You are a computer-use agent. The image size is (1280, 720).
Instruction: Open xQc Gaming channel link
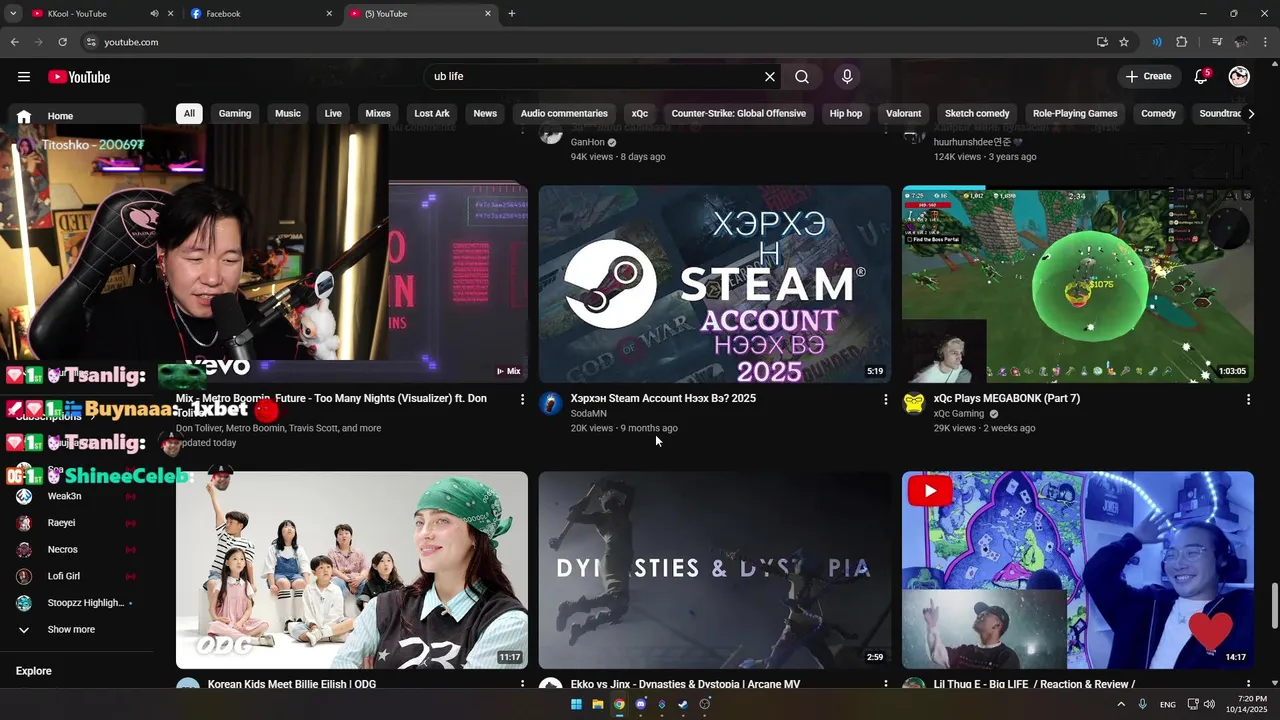click(x=959, y=414)
